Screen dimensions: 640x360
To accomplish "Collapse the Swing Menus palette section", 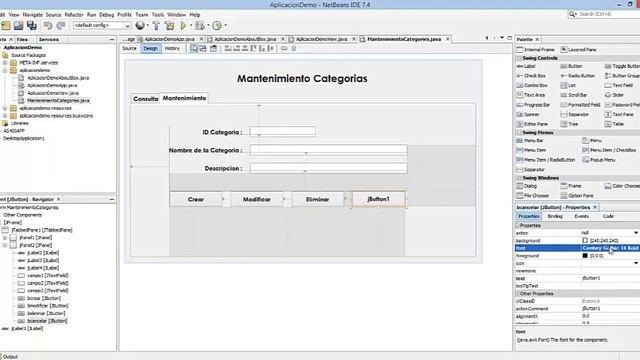I will (x=519, y=133).
